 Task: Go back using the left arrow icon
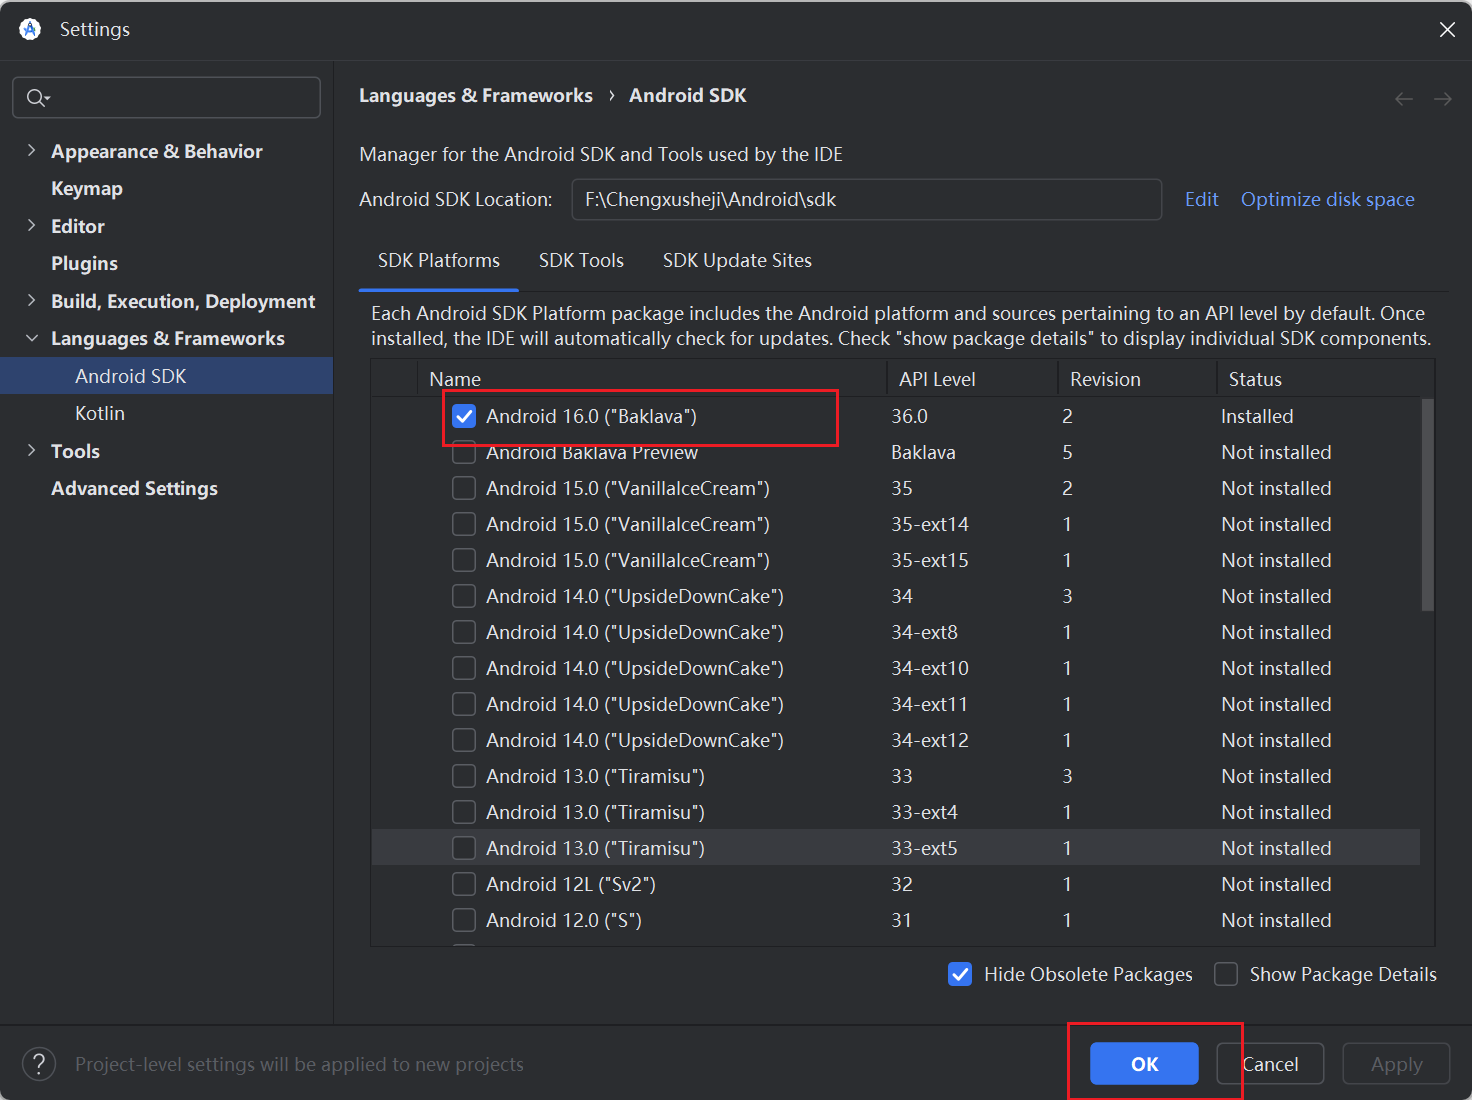pos(1404,98)
